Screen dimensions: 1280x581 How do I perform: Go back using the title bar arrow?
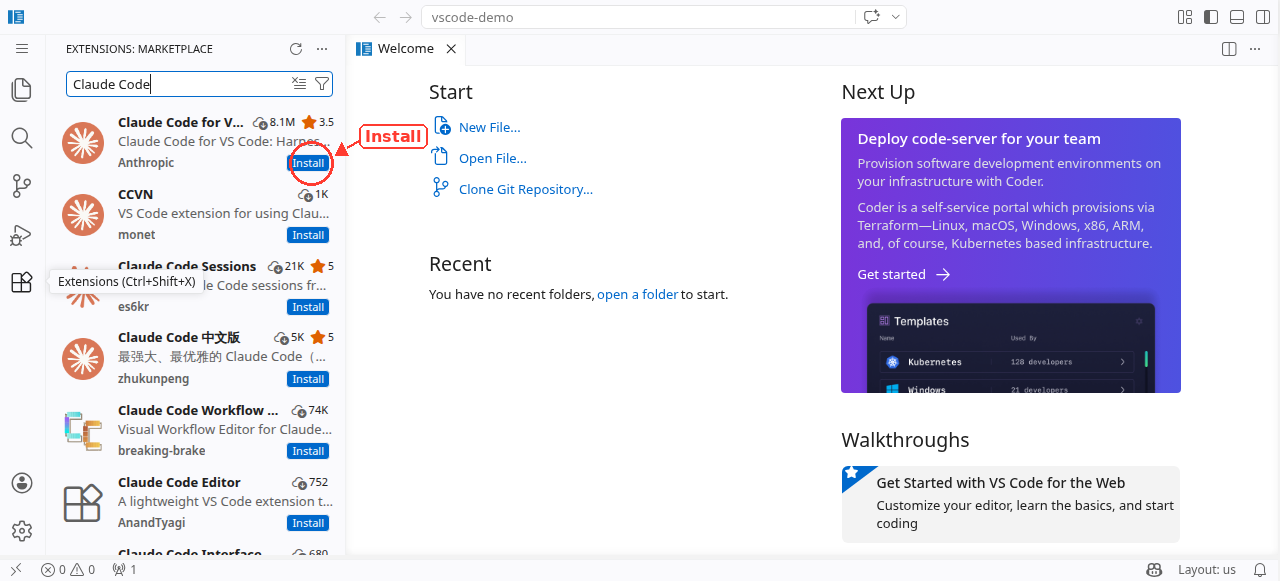(x=380, y=17)
